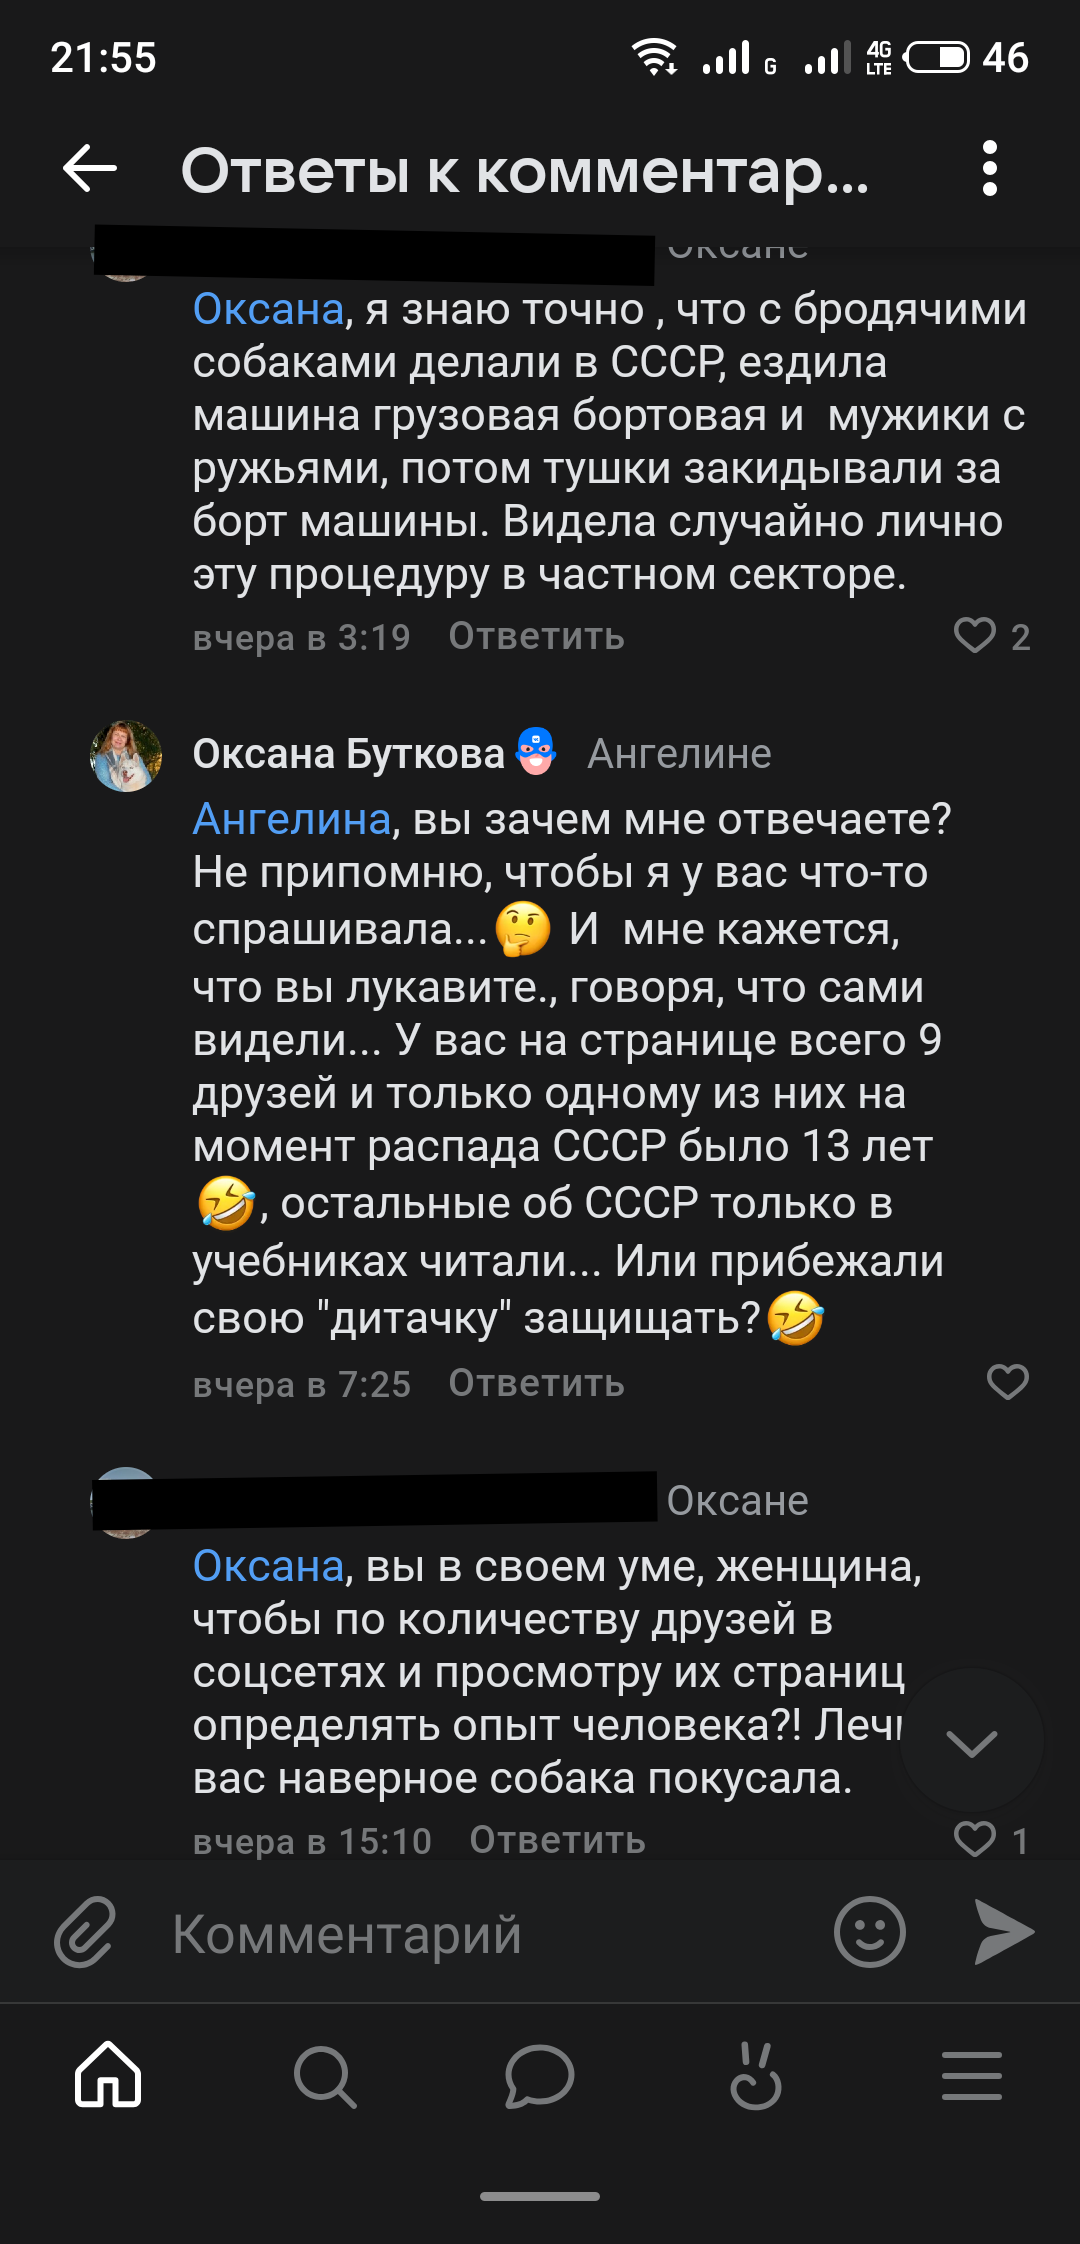Viewport: 1080px width, 2244px height.
Task: Like Оксана Буткова's comment
Action: click(x=1007, y=1382)
